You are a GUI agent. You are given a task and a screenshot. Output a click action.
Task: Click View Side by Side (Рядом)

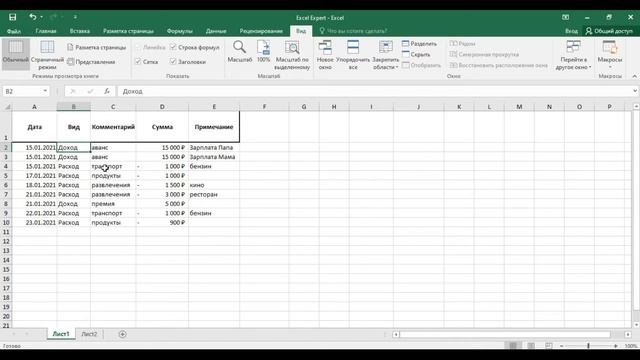point(462,43)
